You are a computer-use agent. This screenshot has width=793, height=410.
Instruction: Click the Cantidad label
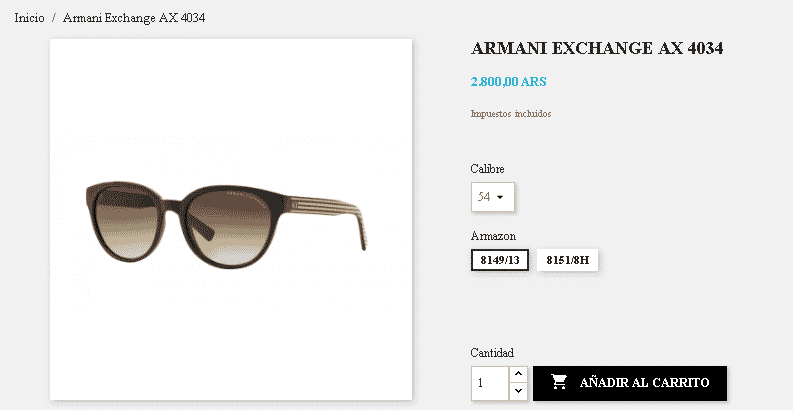492,352
